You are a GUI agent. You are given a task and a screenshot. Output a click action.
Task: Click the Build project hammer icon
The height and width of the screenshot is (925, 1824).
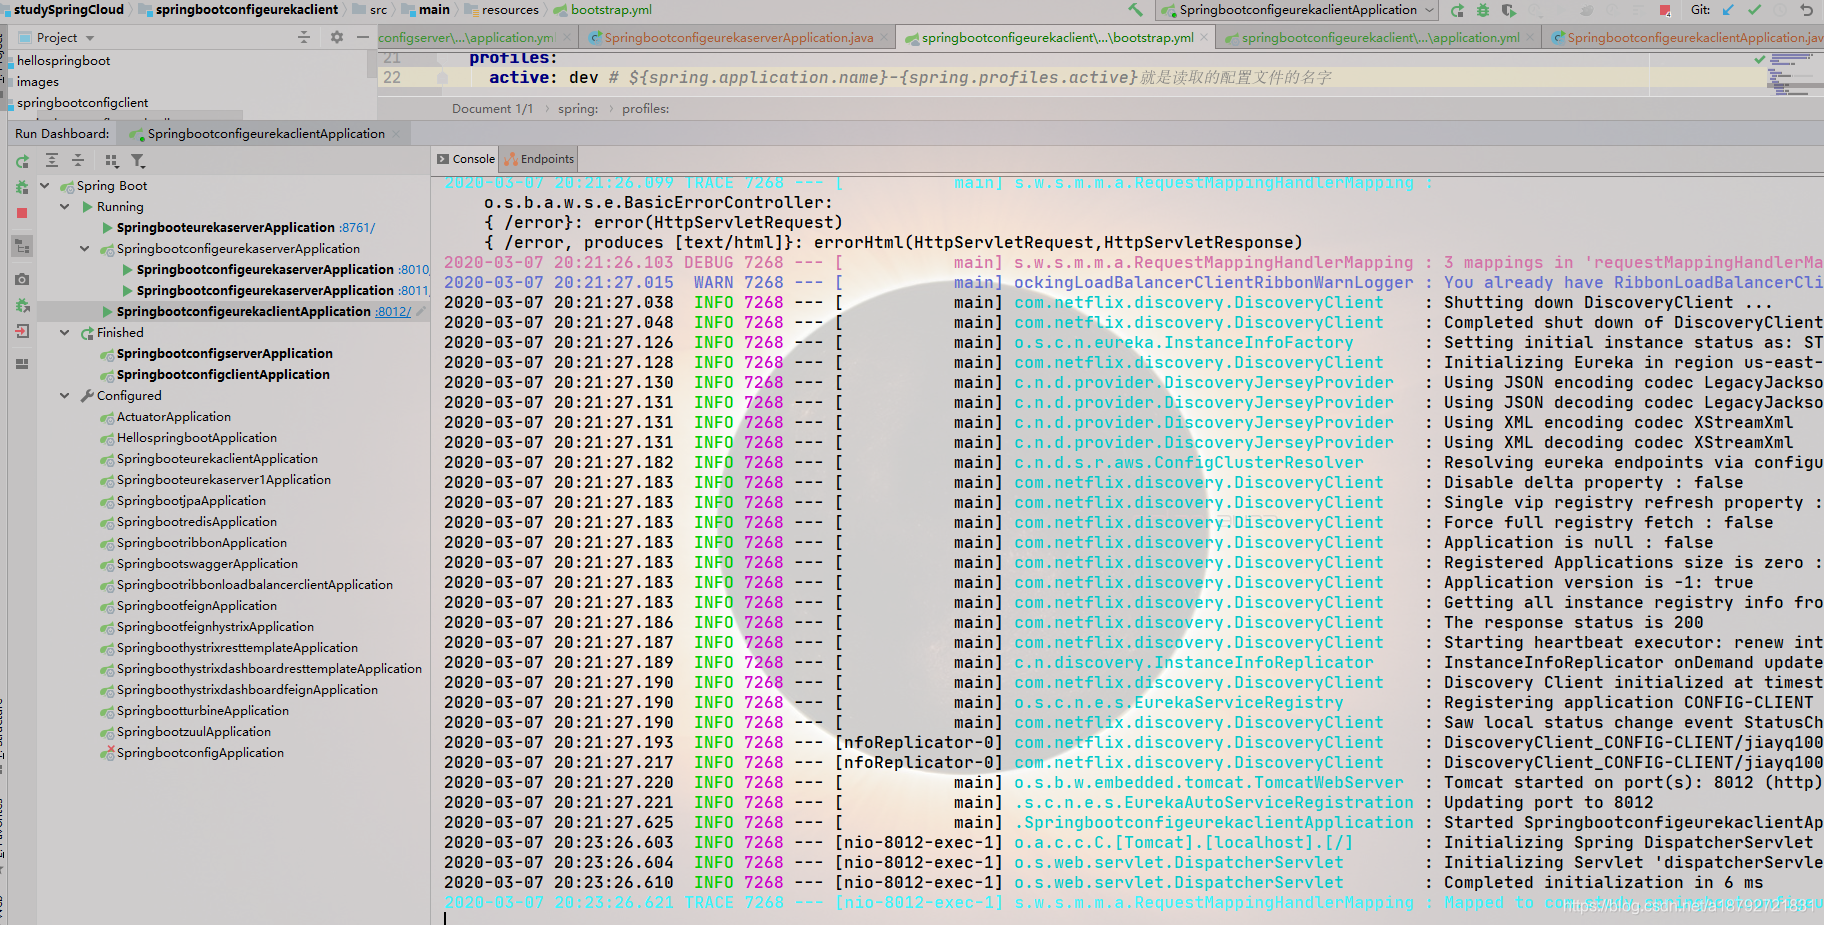1135,10
